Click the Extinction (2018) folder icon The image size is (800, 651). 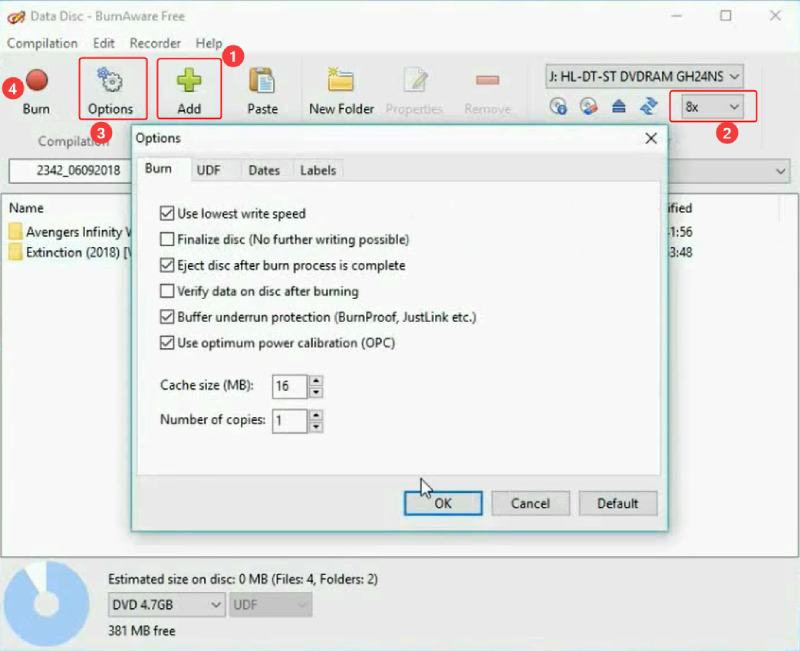(15, 252)
